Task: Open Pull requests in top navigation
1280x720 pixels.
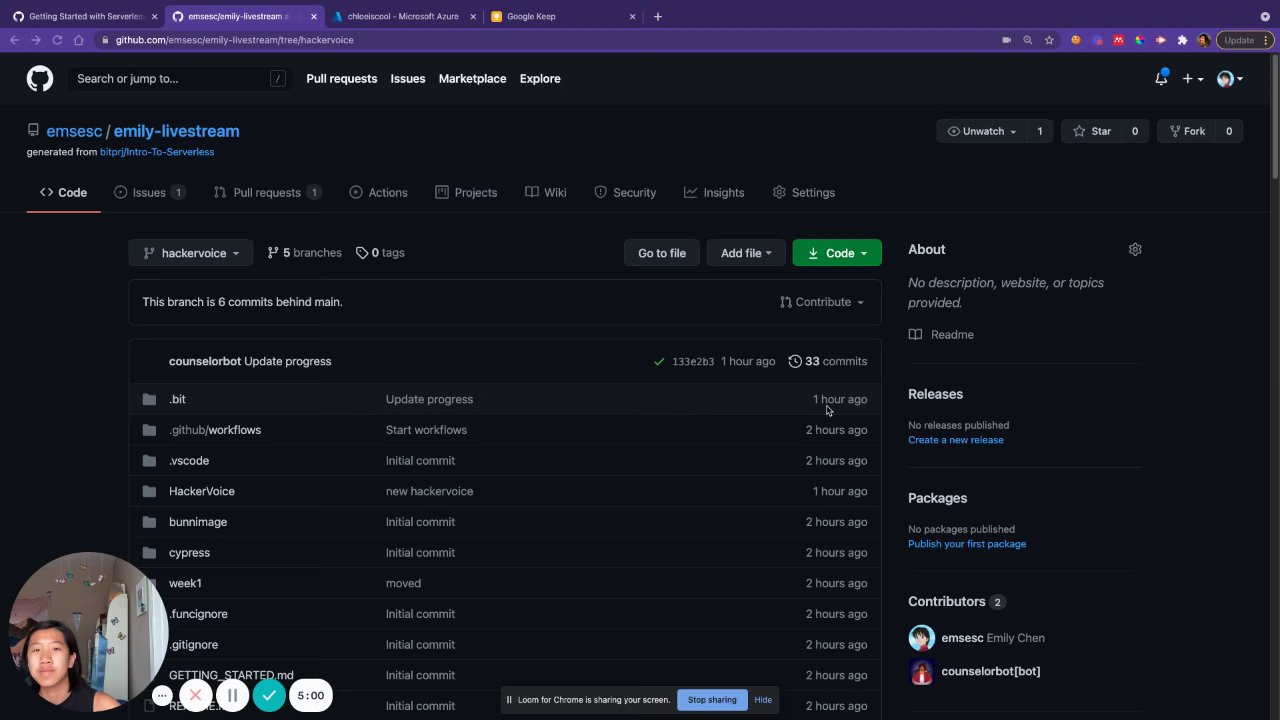Action: 341,79
